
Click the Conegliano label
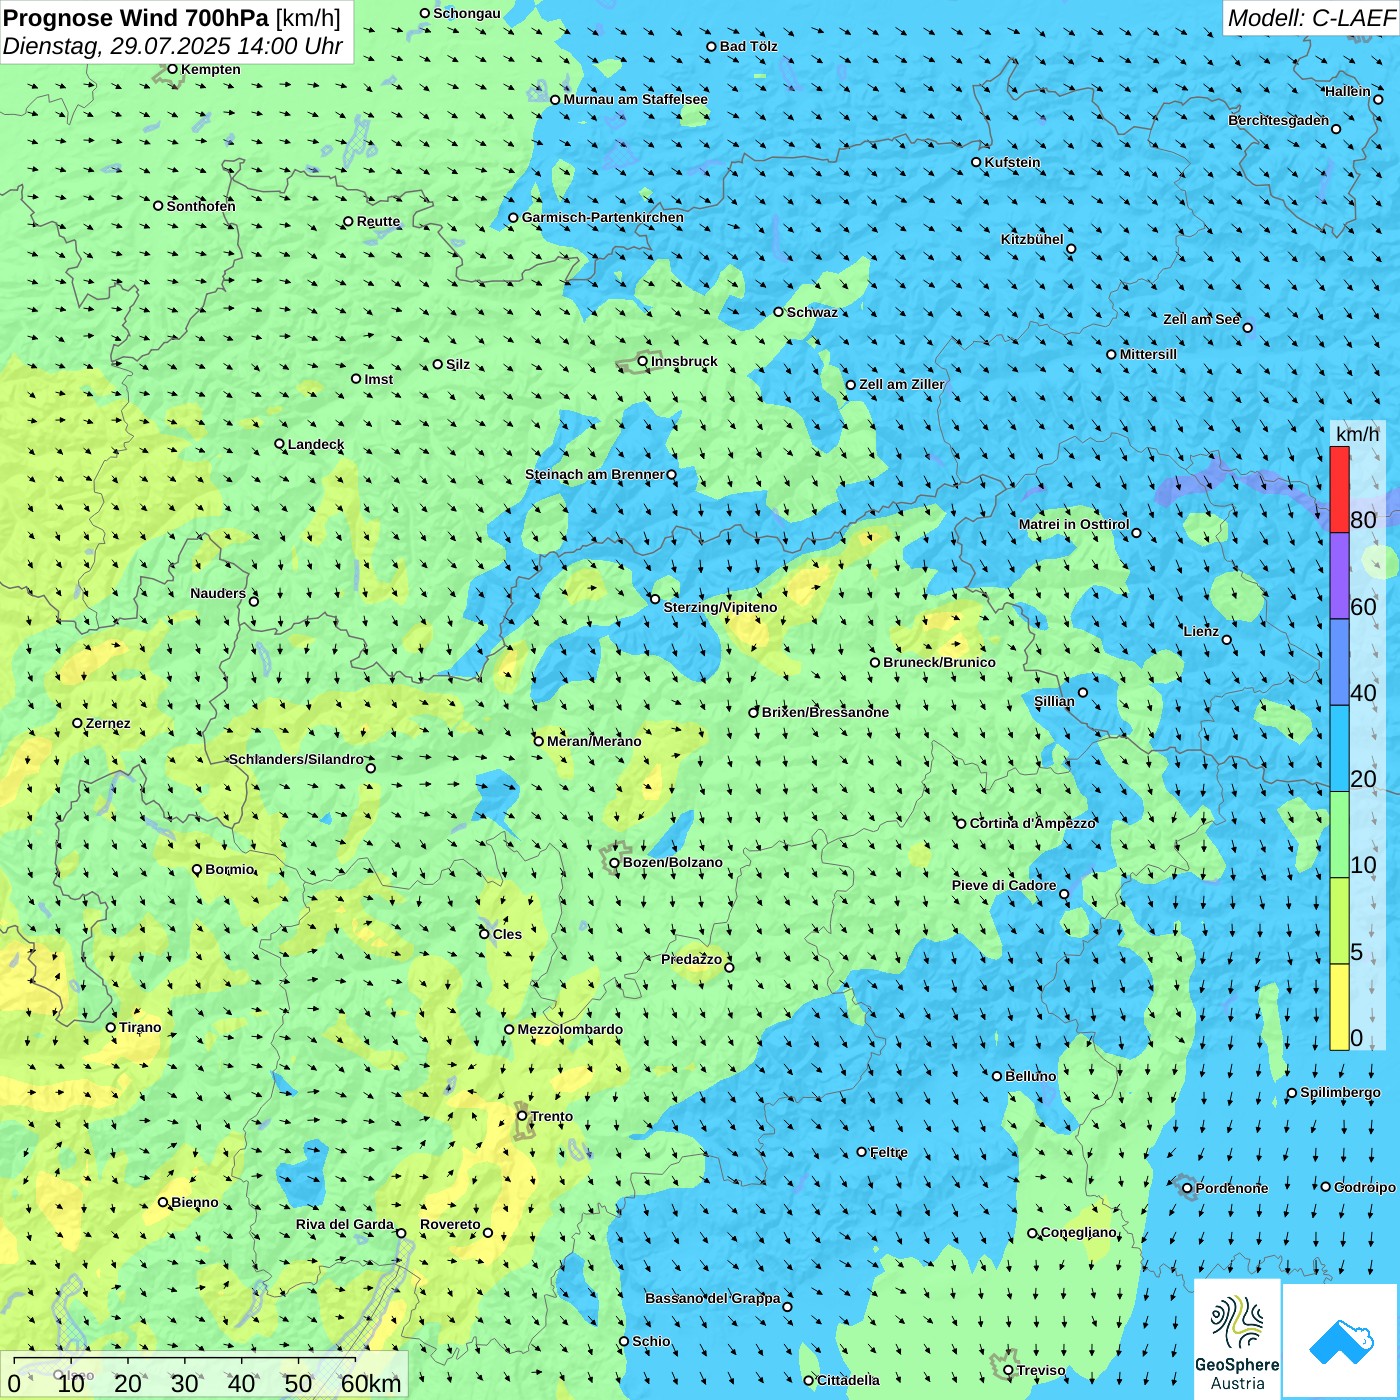[x=1079, y=1232]
